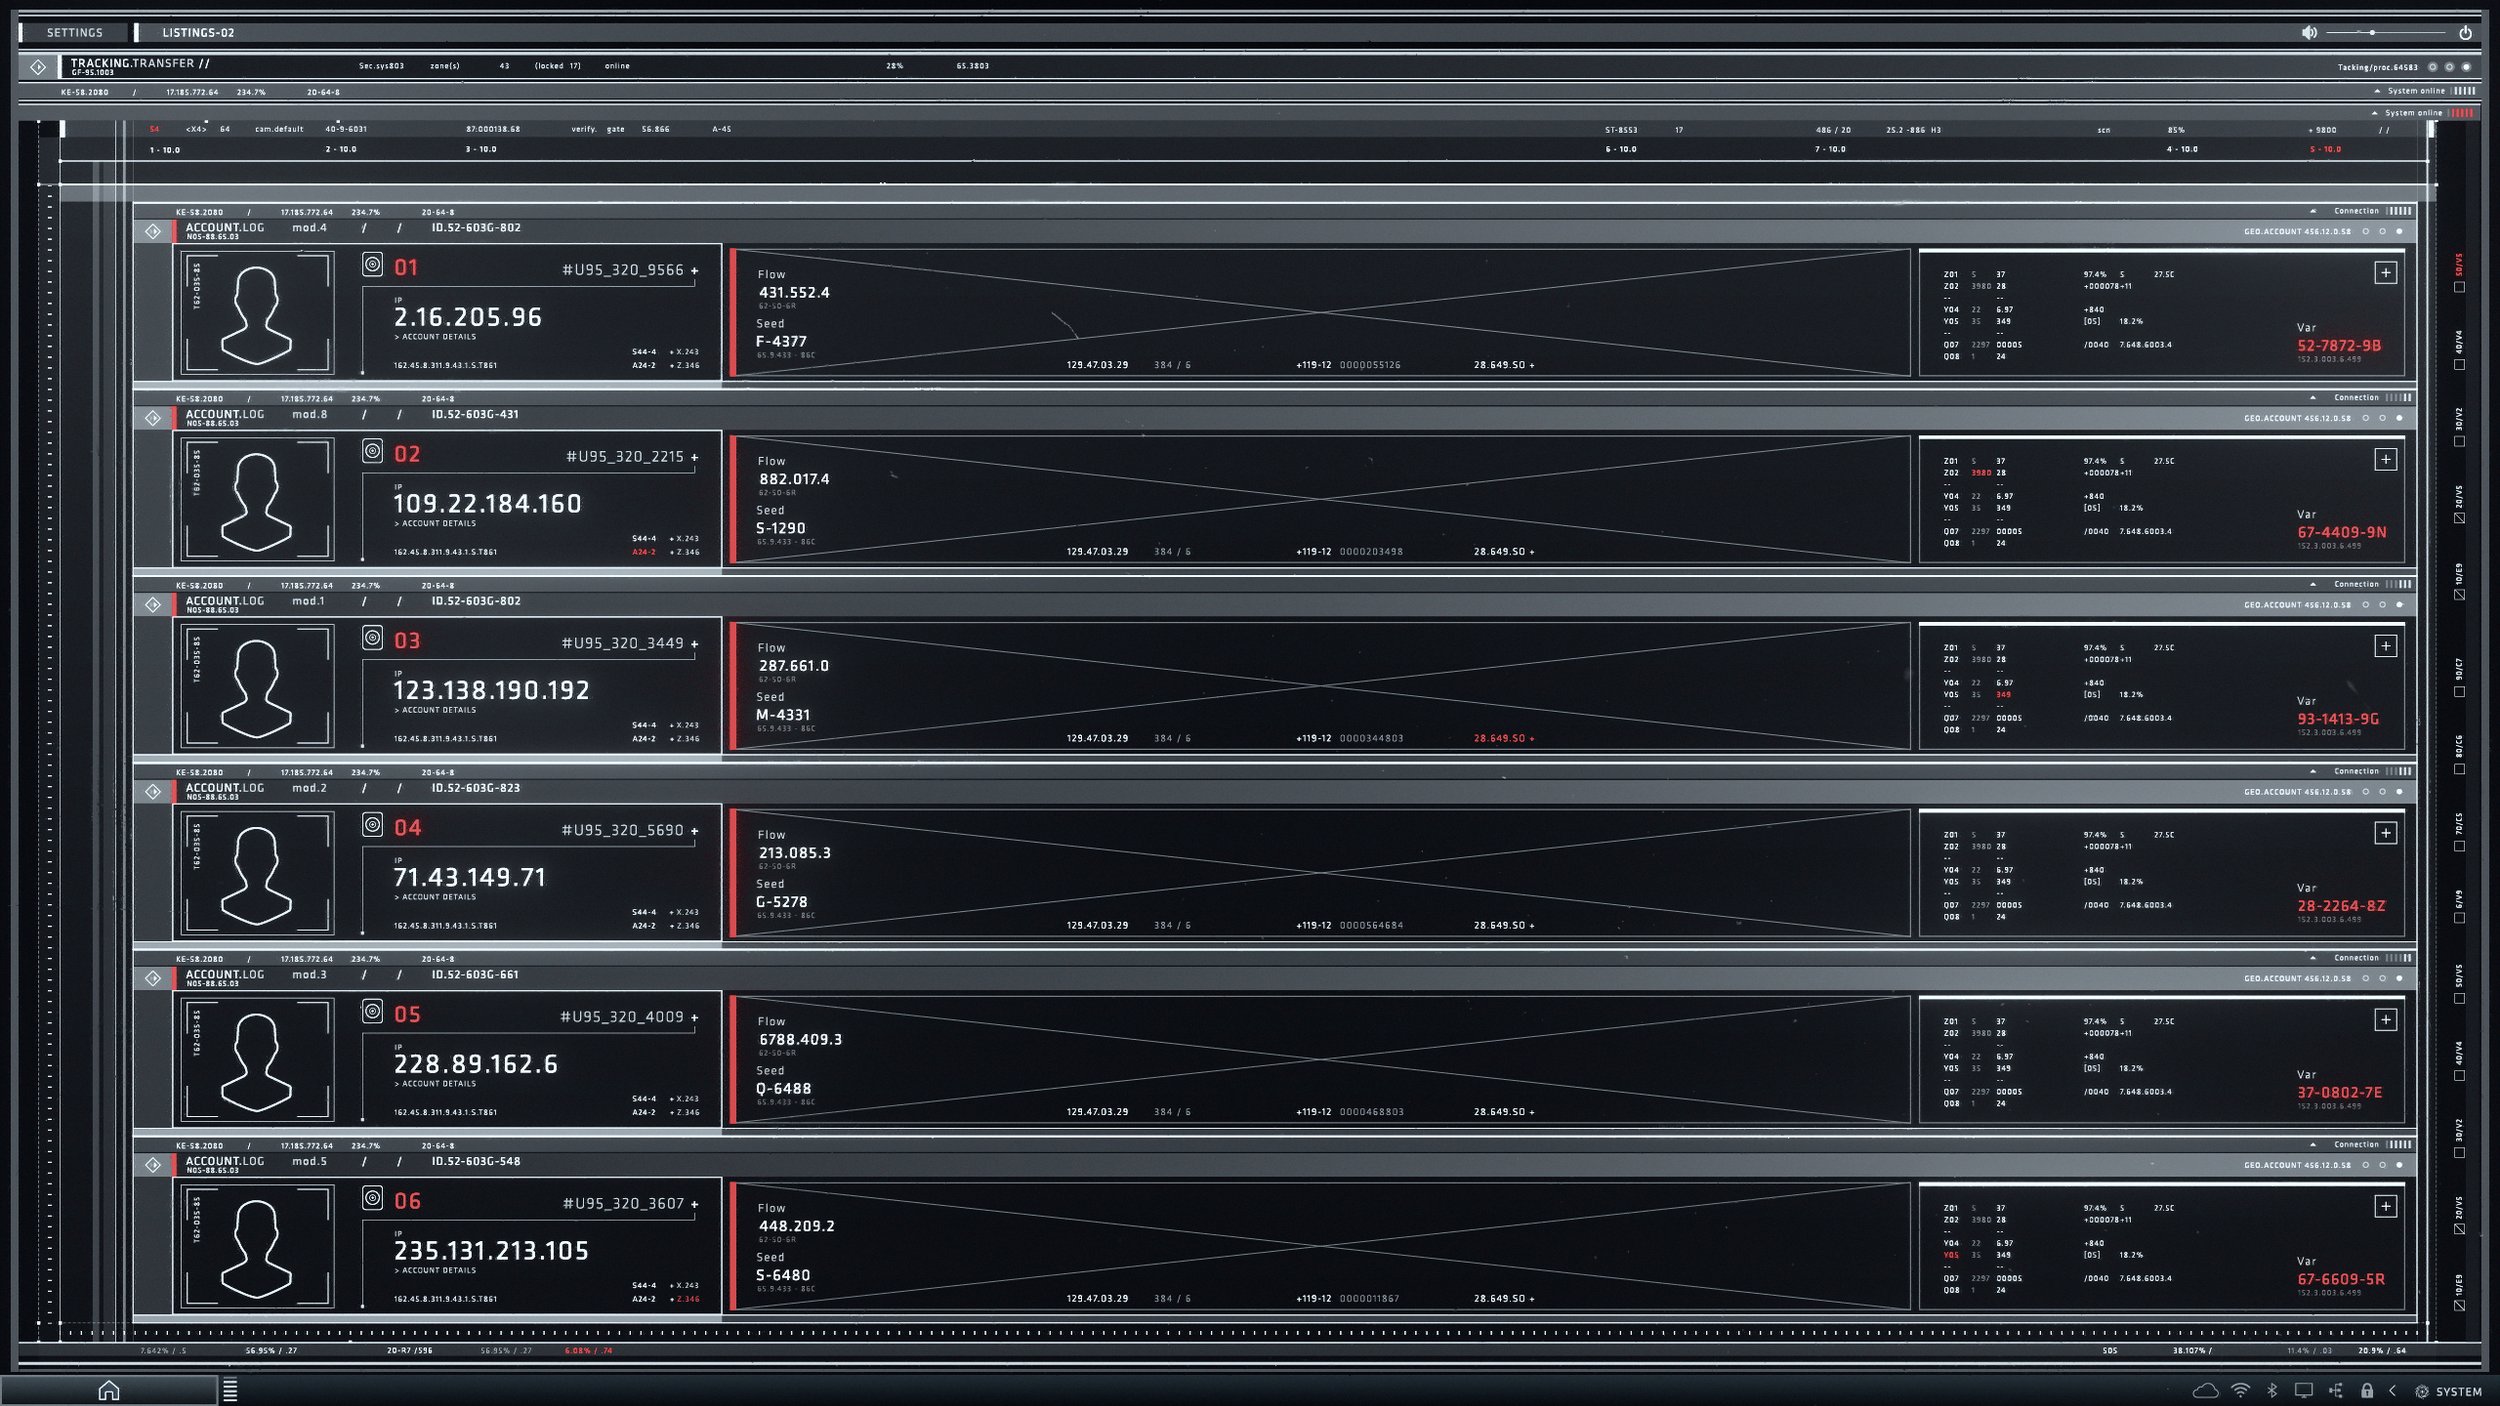Image resolution: width=2500 pixels, height=1406 pixels.
Task: Click the diamond icon next to TRACKING.TRANSFER
Action: point(38,67)
